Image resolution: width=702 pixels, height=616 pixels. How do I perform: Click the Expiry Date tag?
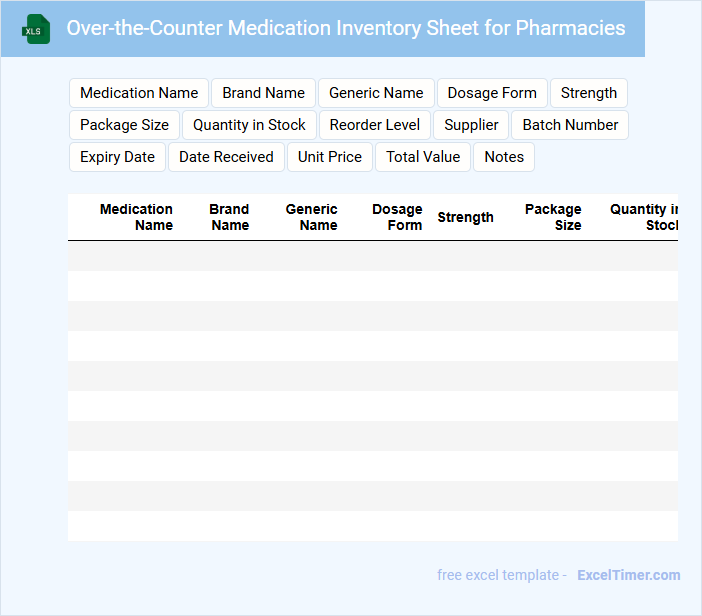click(x=117, y=157)
